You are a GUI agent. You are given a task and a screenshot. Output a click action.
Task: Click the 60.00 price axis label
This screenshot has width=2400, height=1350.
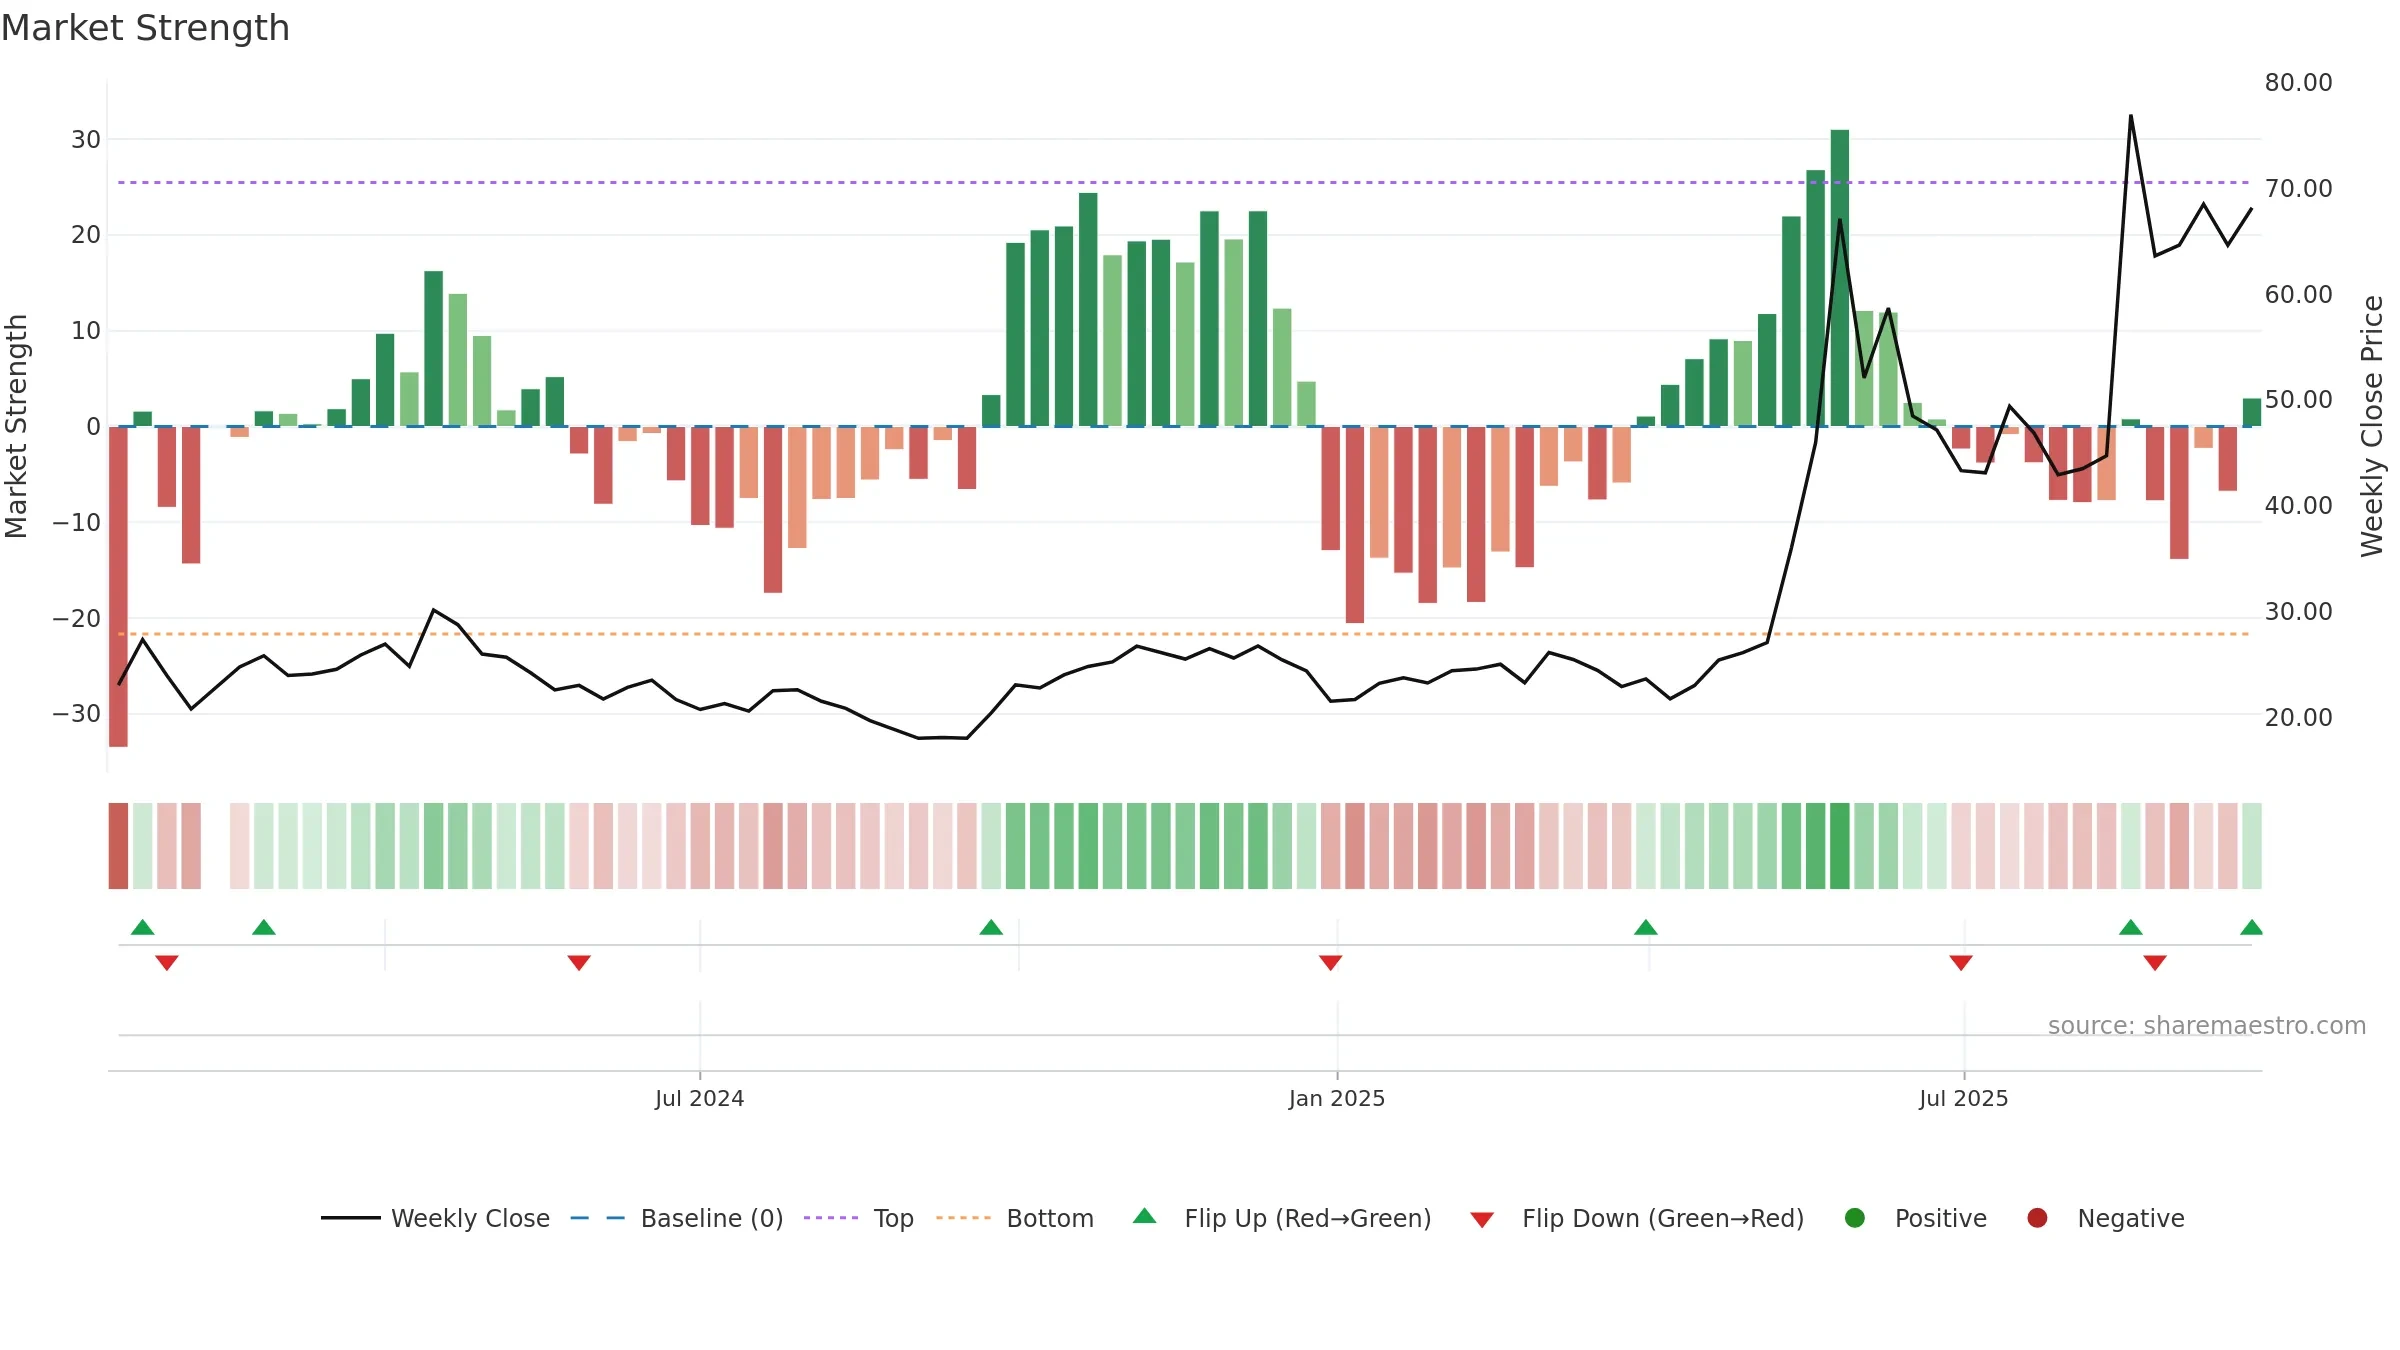[x=2298, y=294]
